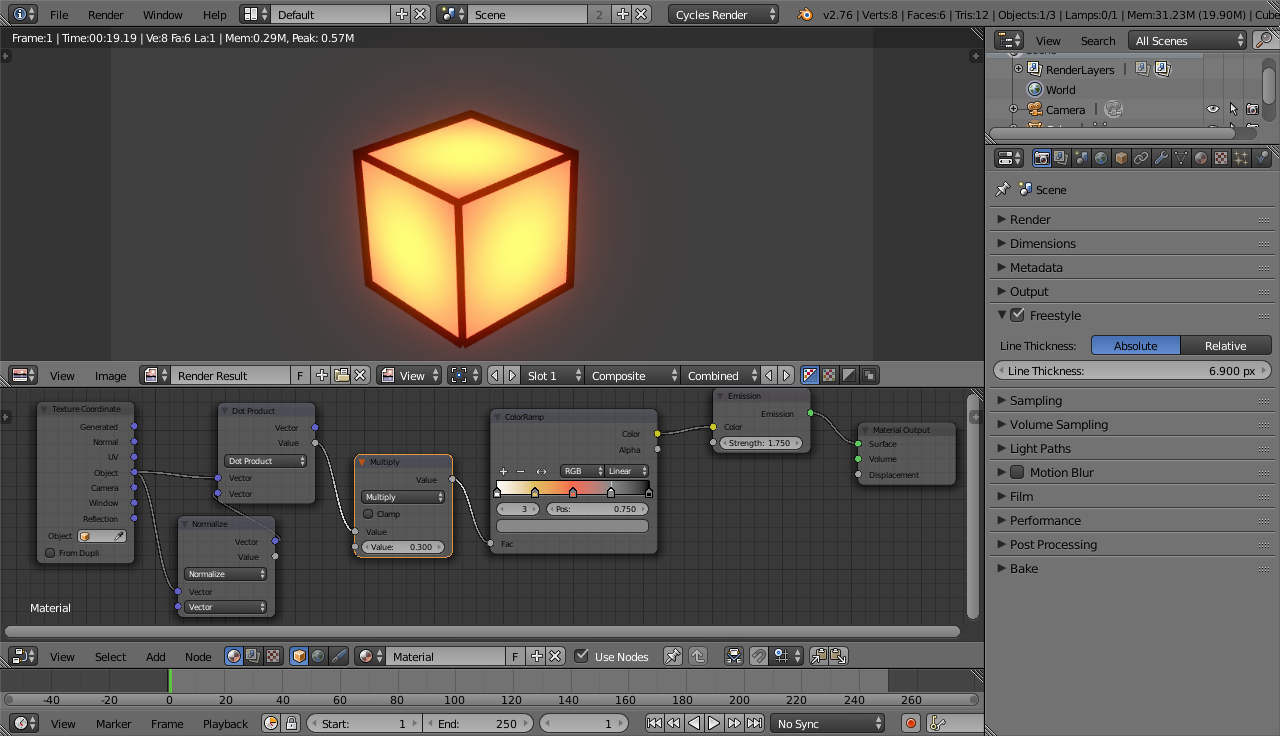Open the Render tab in Properties editor

point(1041,158)
